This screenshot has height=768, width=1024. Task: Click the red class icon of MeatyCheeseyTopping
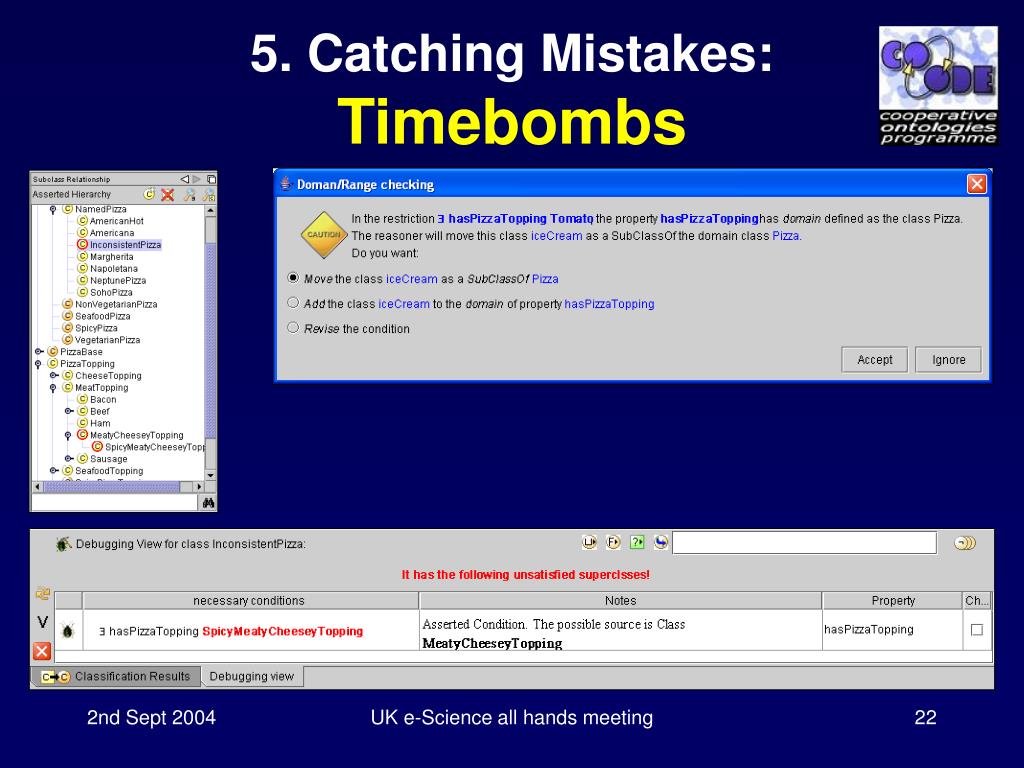pyautogui.click(x=82, y=435)
